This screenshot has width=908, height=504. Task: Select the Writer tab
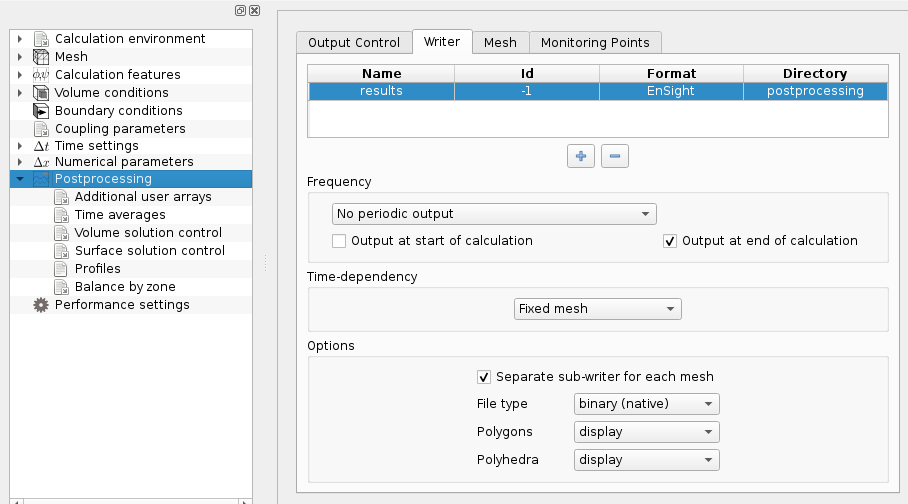442,42
